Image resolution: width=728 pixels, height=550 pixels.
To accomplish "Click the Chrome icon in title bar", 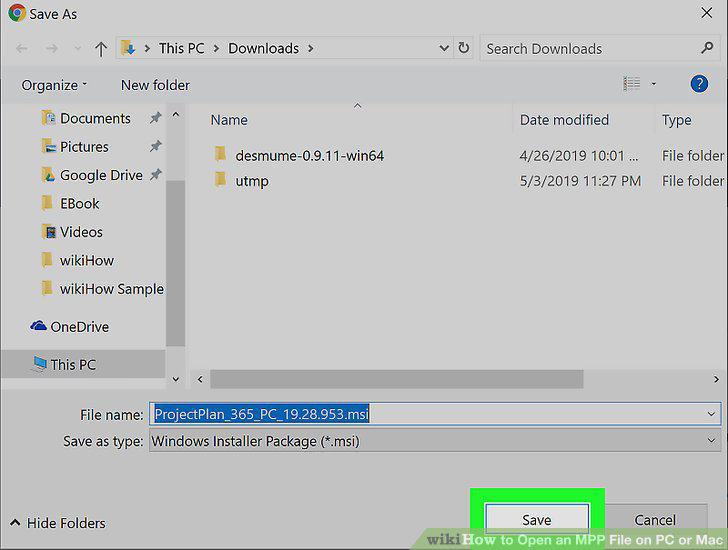I will pyautogui.click(x=17, y=13).
